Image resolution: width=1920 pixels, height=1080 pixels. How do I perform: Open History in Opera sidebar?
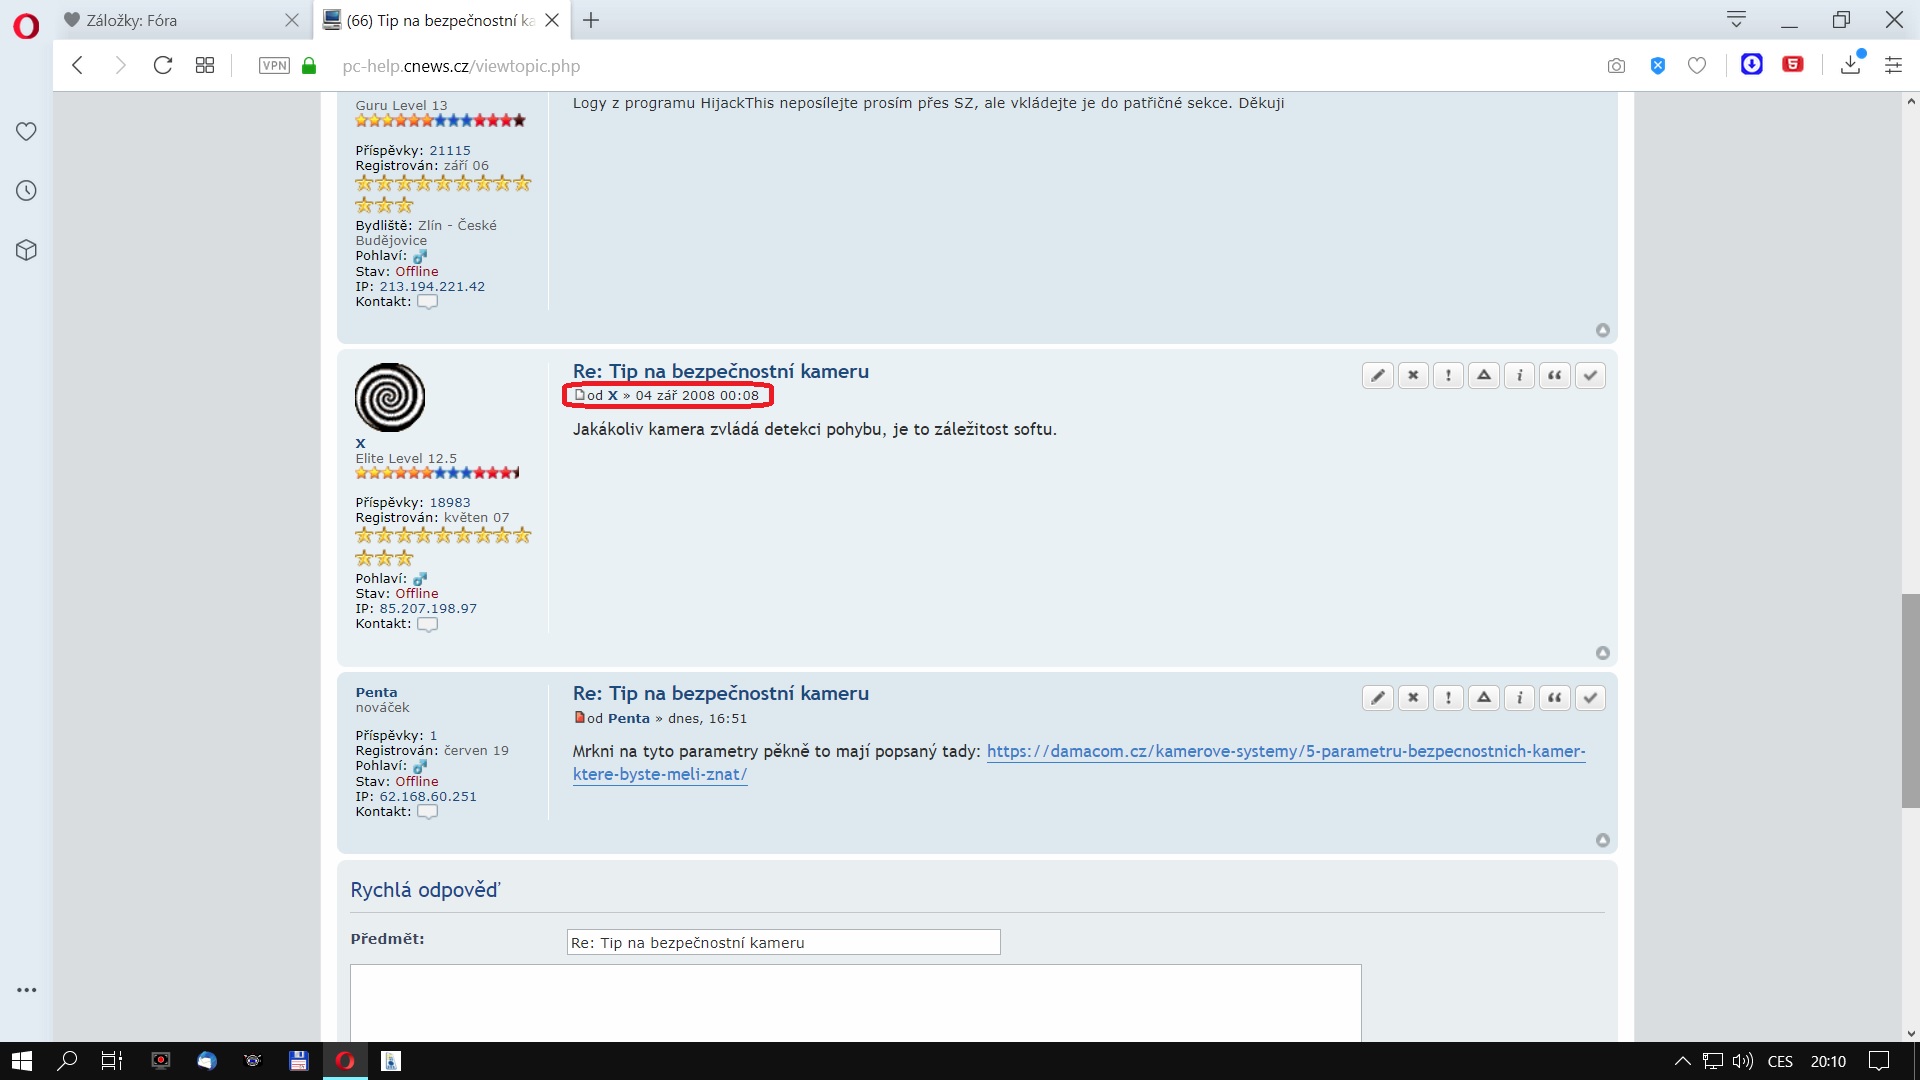tap(27, 191)
